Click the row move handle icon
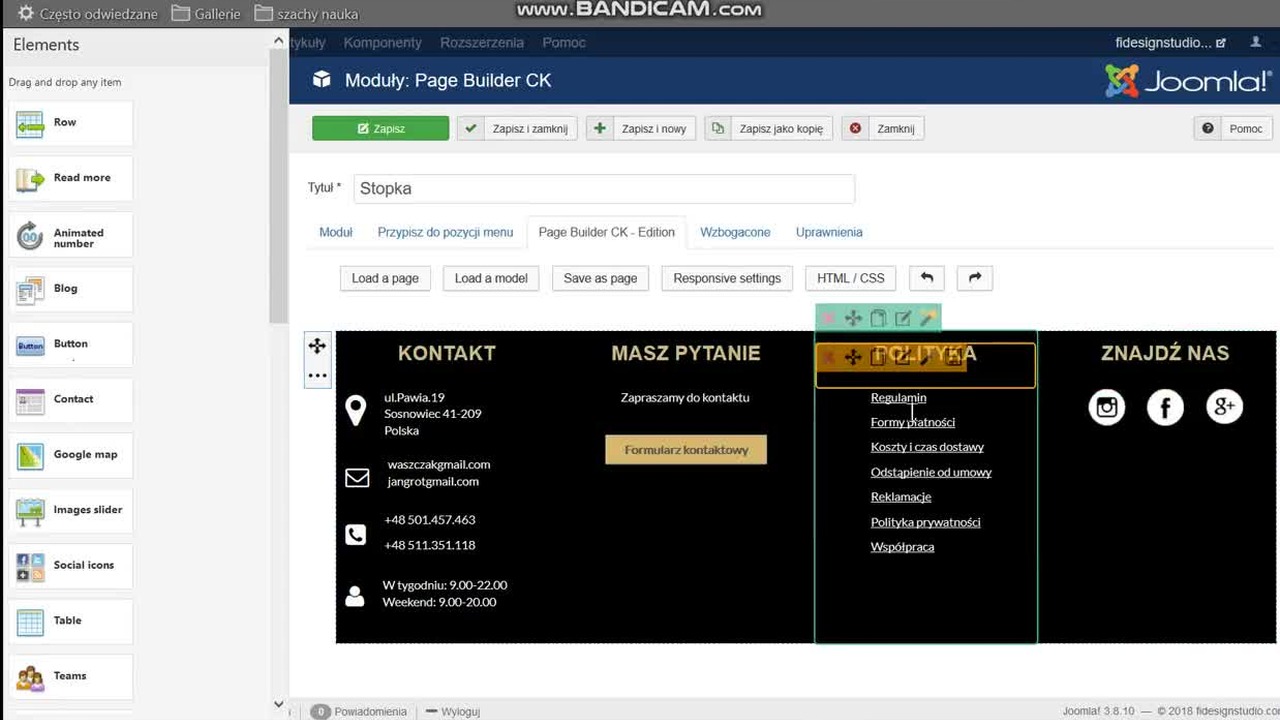 [x=317, y=346]
